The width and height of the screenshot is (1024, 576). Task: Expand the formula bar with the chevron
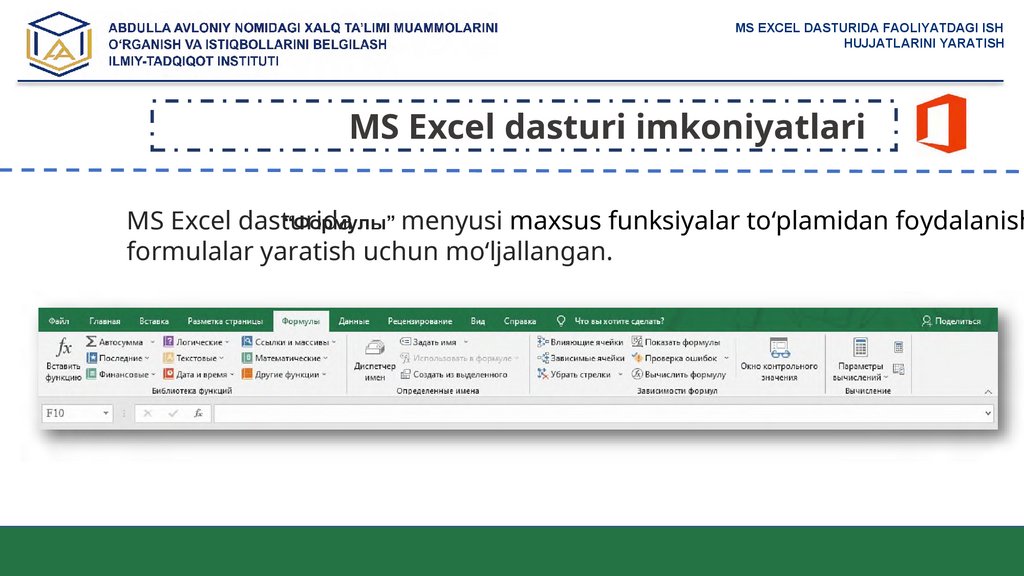pyautogui.click(x=988, y=413)
